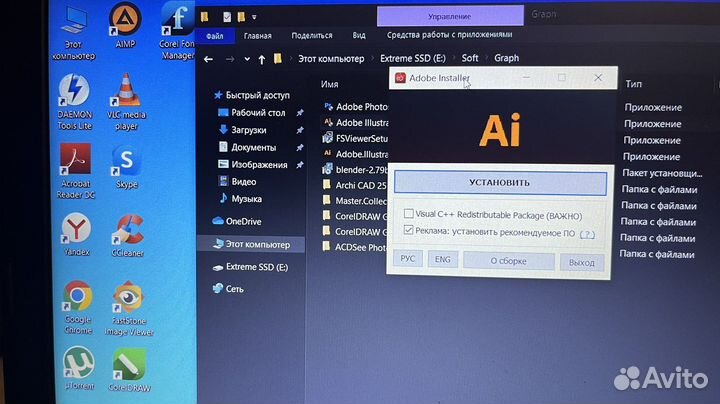Image resolution: width=720 pixels, height=404 pixels.
Task: Enable Visual C++ Redistributable Package checkbox
Action: 408,213
